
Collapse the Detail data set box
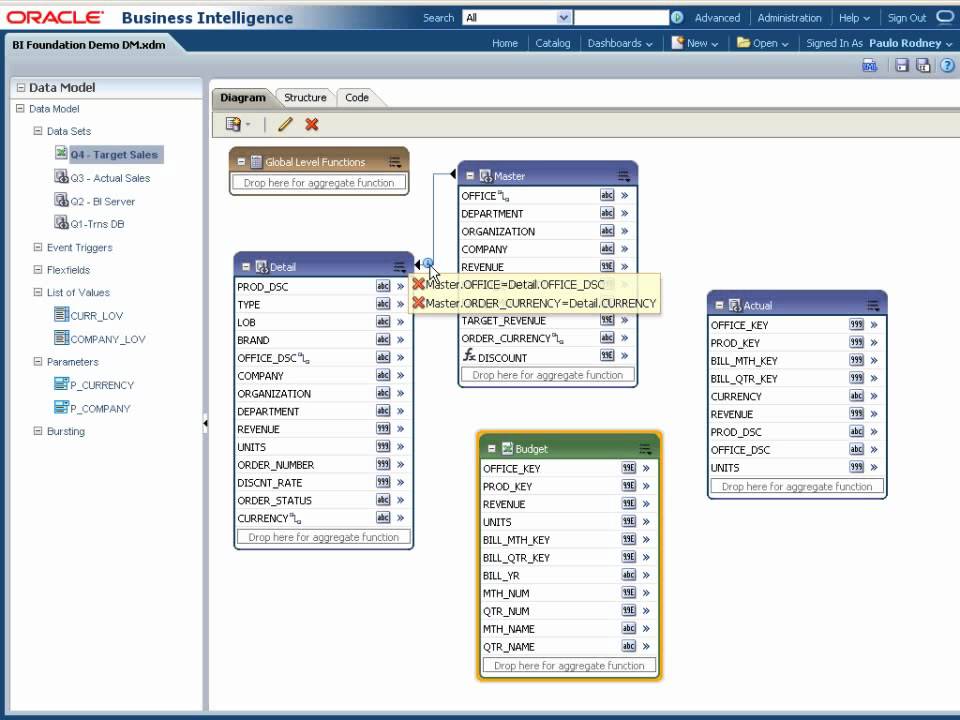(246, 267)
